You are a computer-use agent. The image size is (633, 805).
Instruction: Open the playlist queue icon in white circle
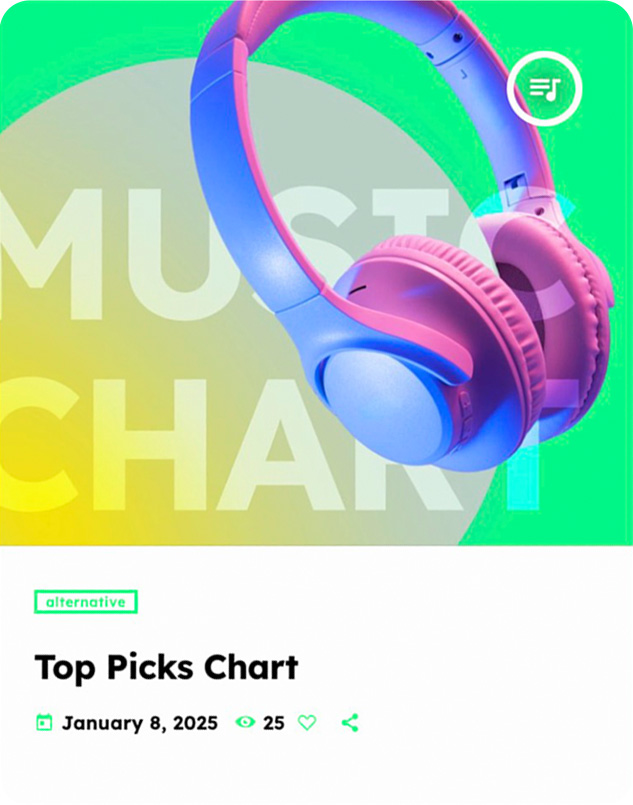click(x=545, y=89)
